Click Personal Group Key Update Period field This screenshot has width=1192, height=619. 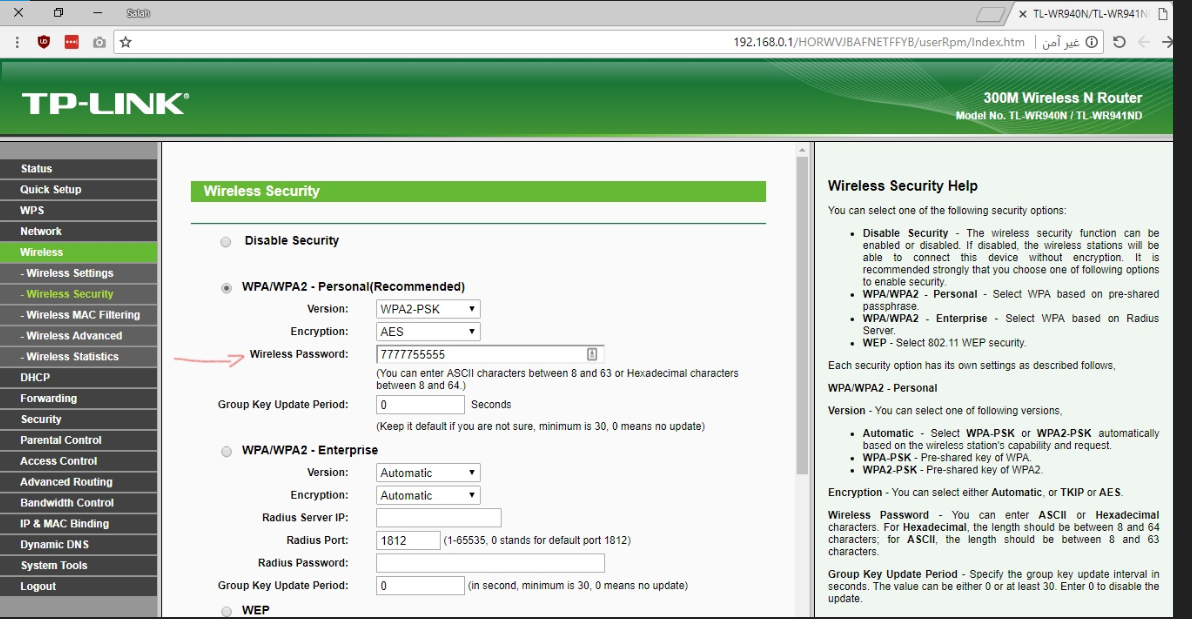point(420,405)
